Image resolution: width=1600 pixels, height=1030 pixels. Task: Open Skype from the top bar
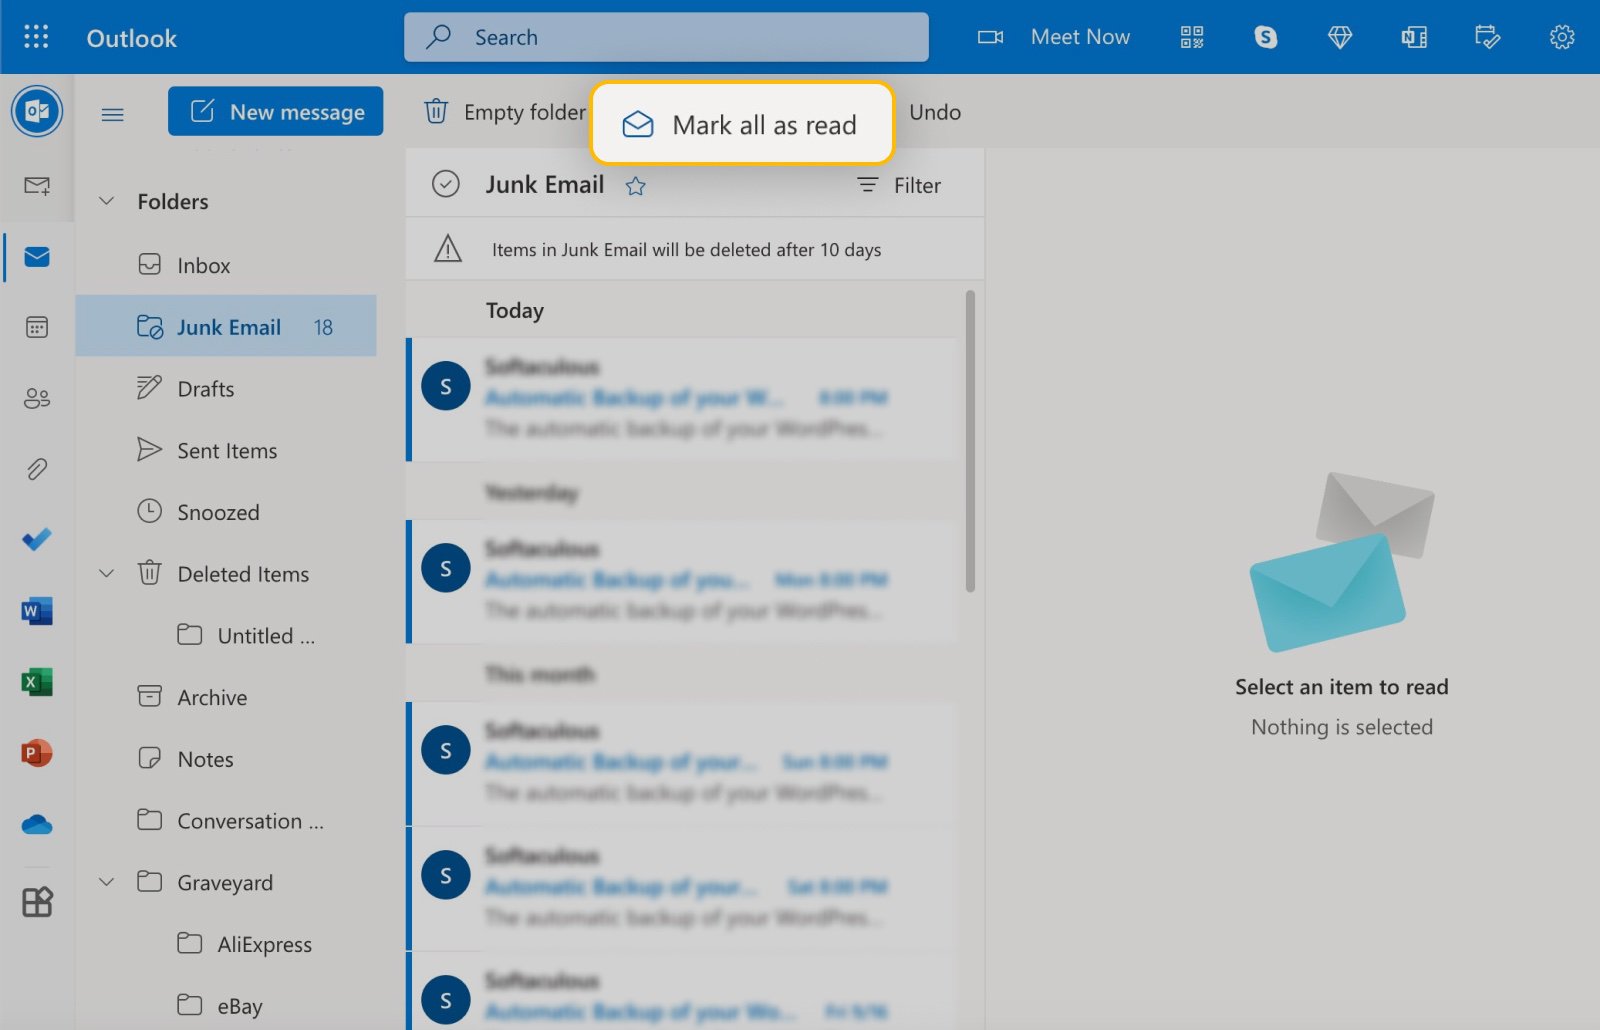1264,37
